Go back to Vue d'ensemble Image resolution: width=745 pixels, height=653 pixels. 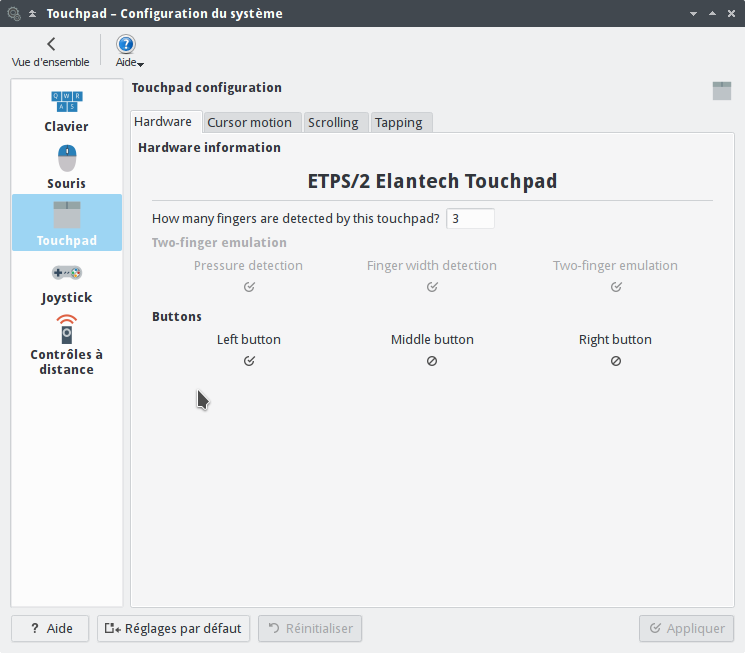[50, 51]
